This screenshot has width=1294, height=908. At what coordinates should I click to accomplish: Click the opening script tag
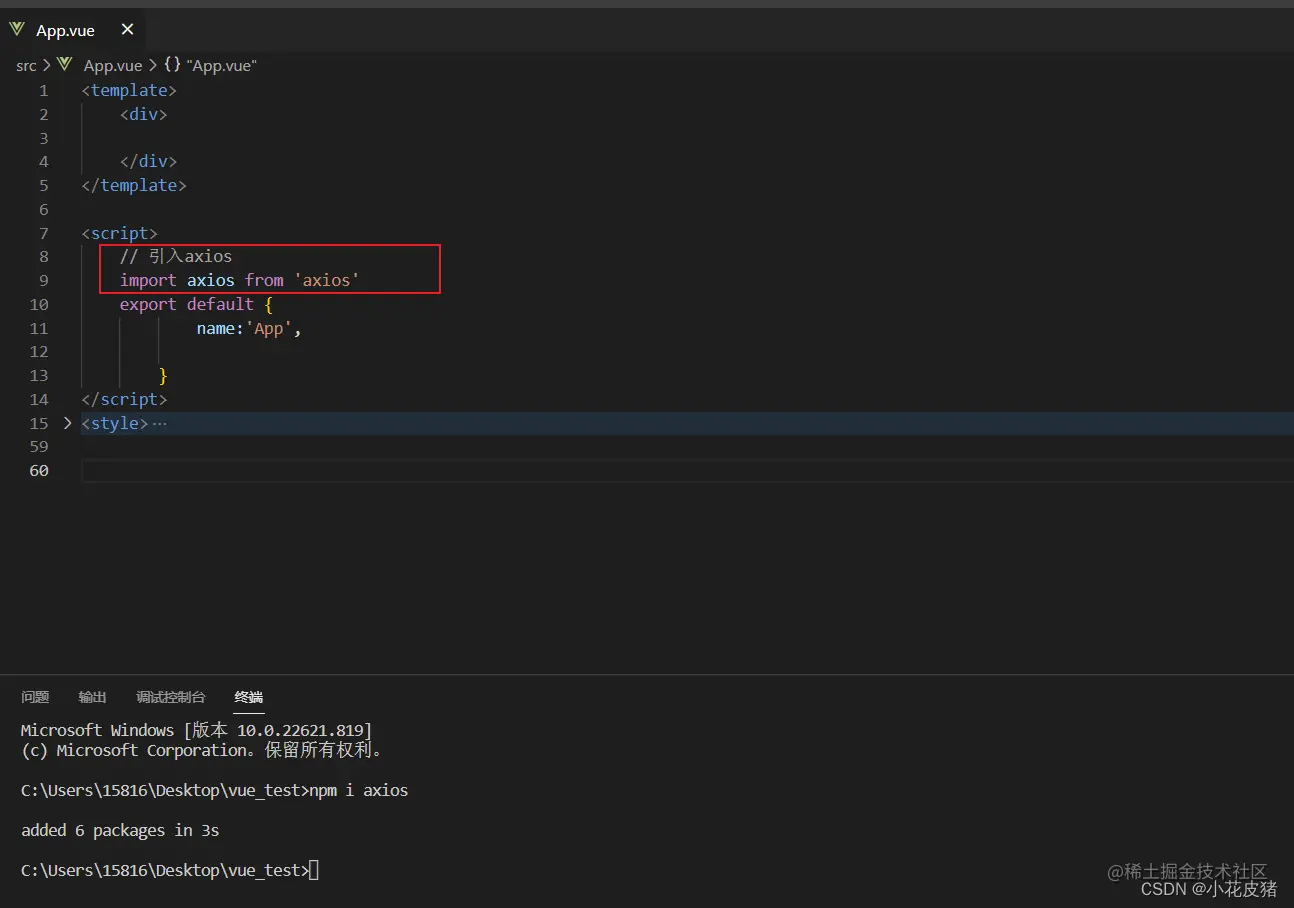119,233
